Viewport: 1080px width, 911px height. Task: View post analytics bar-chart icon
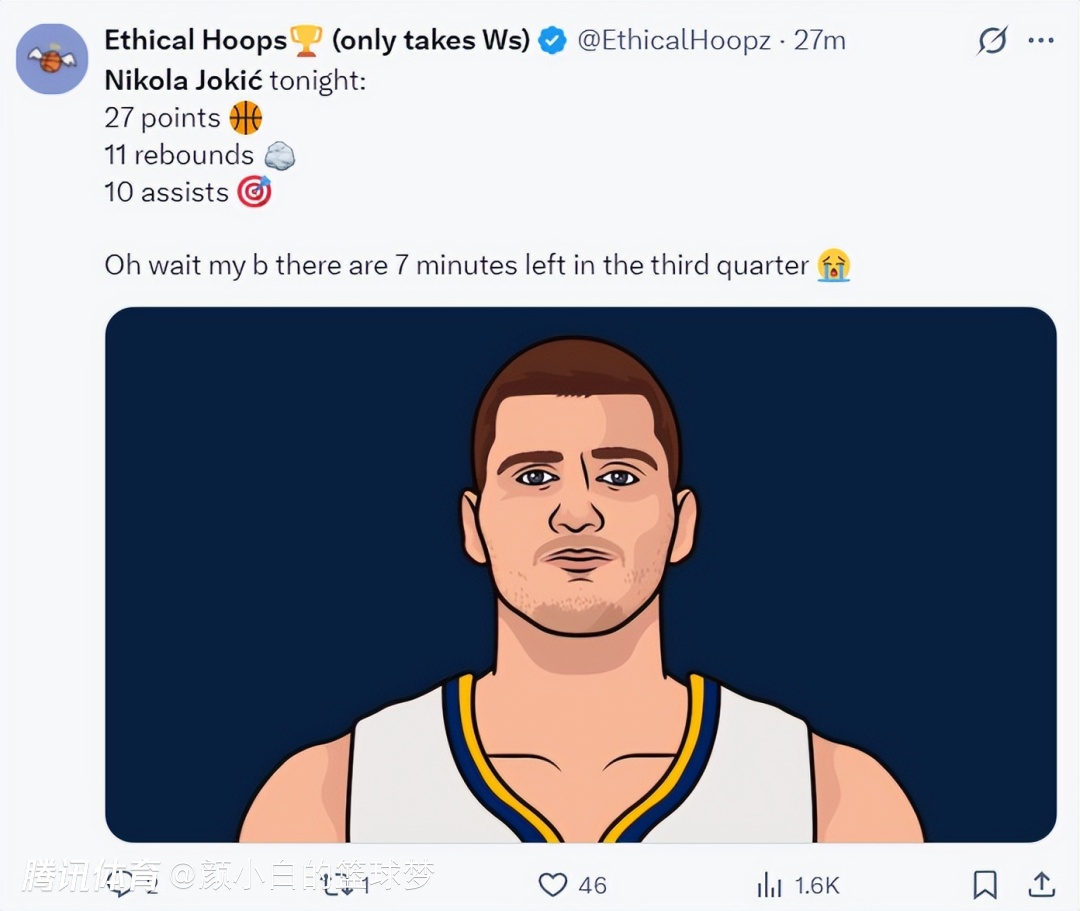tap(769, 884)
